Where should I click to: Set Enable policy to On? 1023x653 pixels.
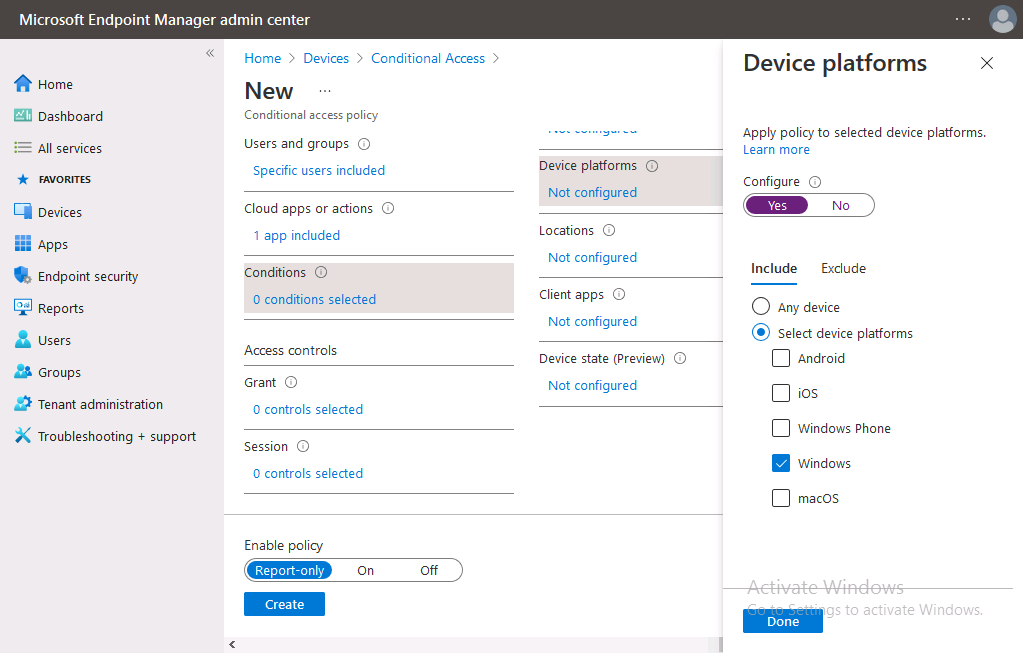coord(365,570)
